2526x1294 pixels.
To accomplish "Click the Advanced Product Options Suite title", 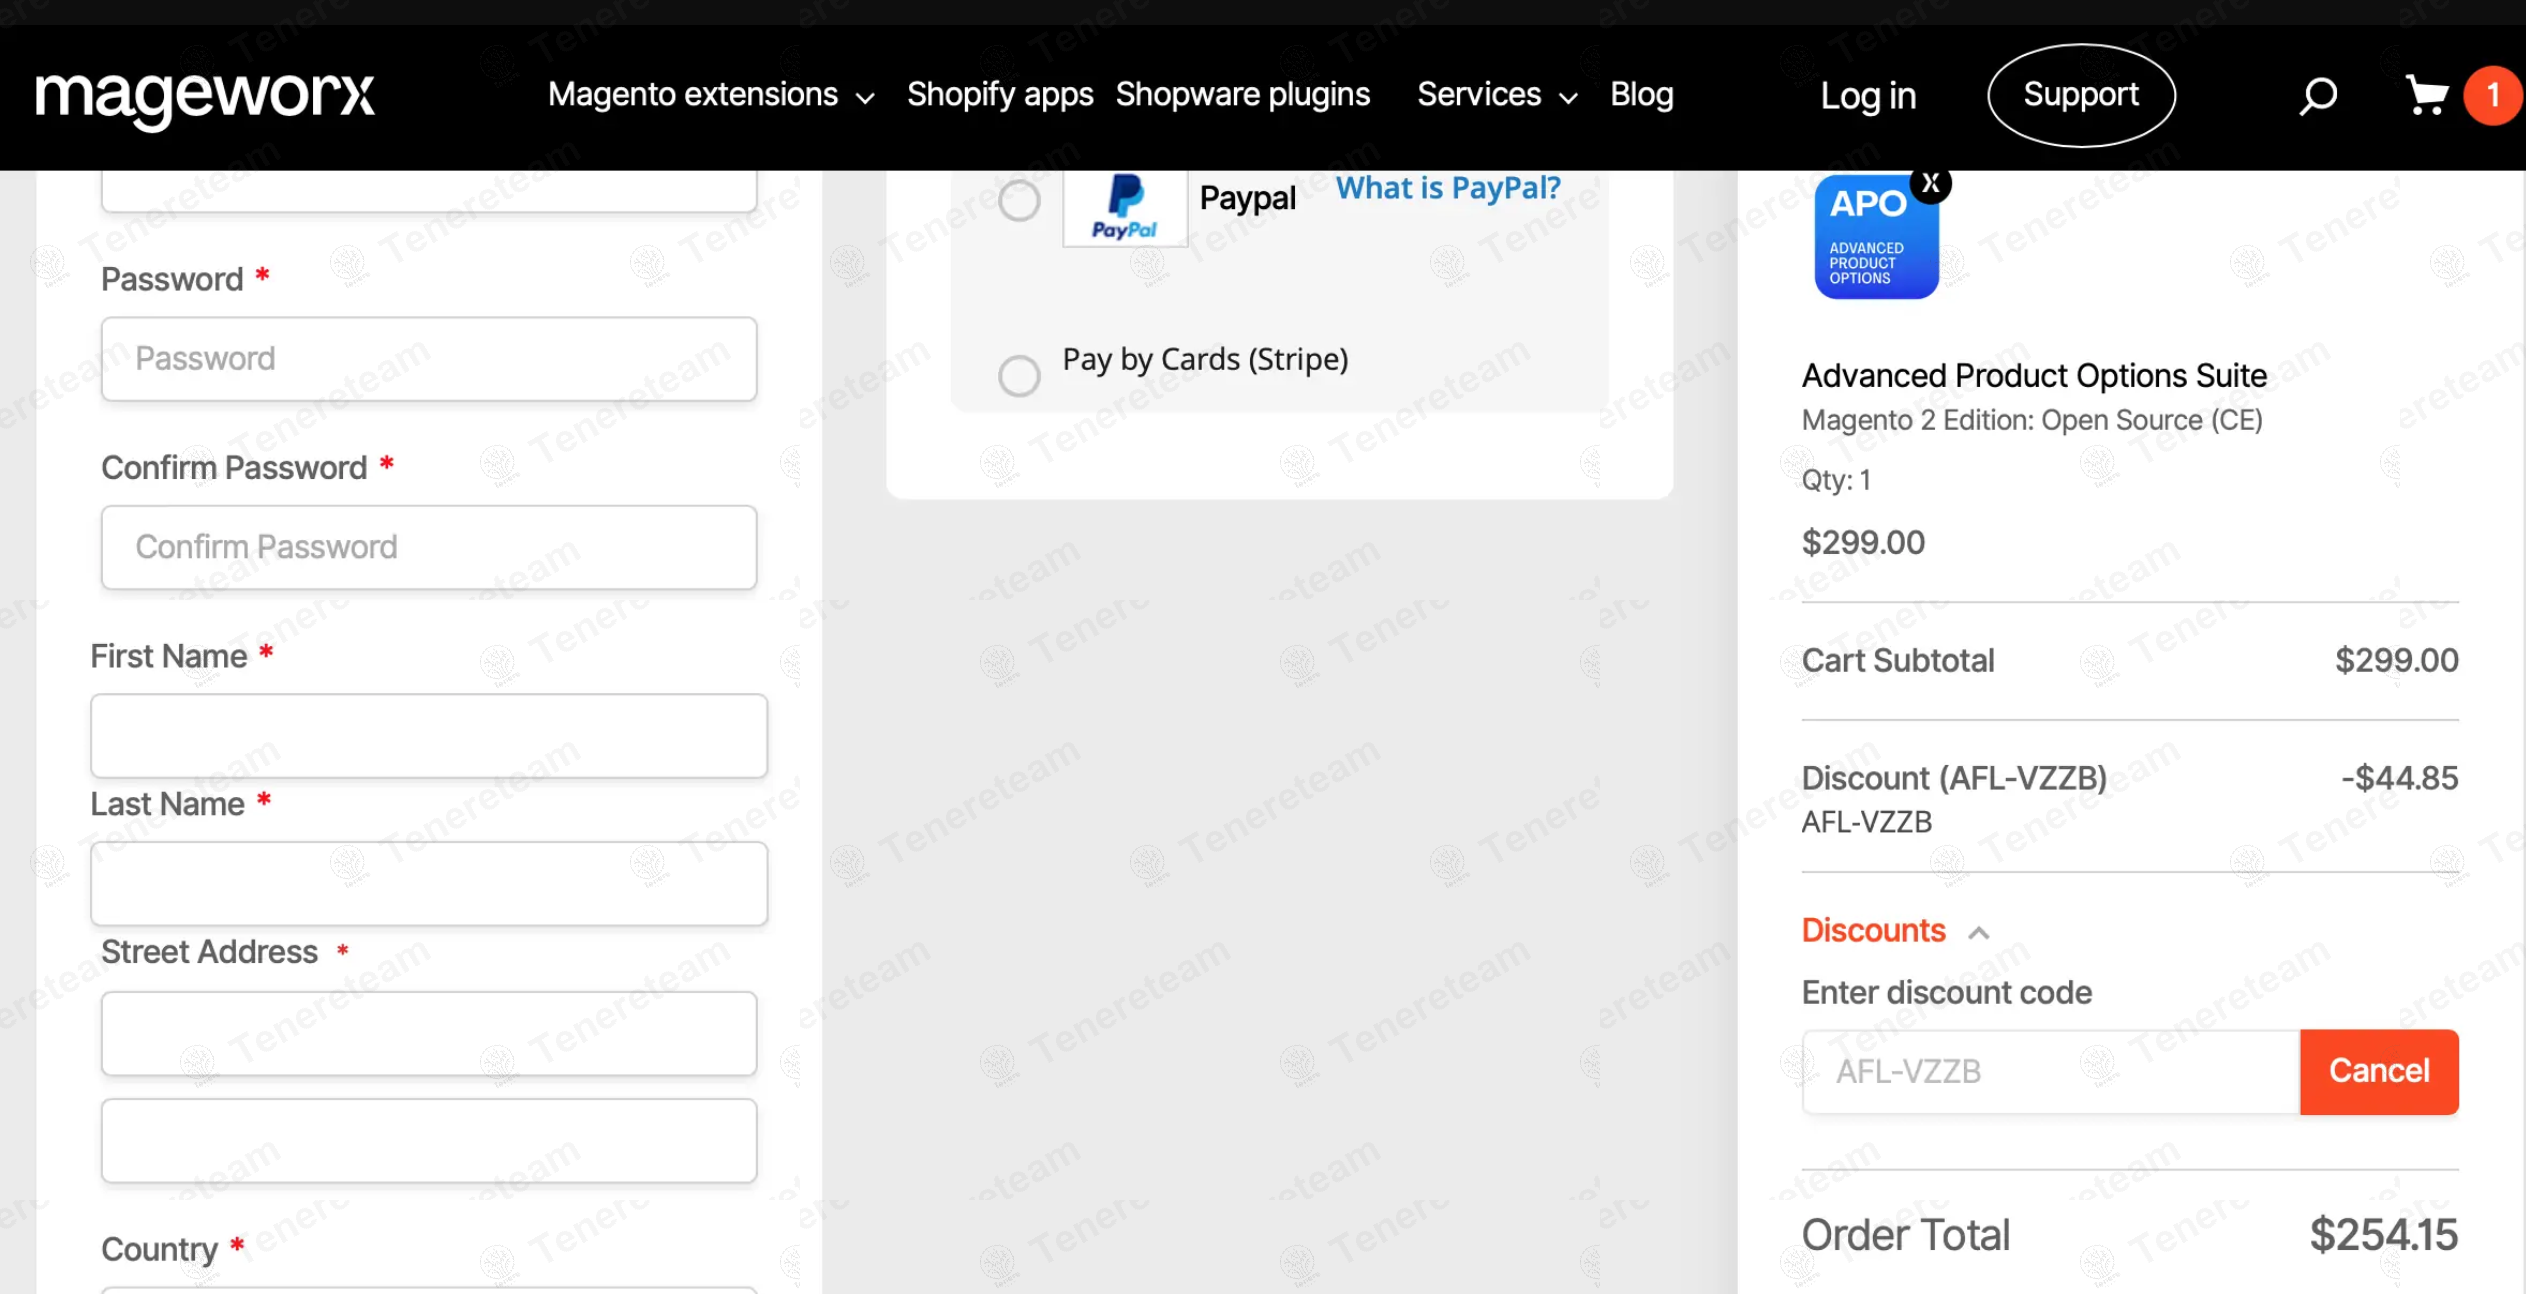I will pos(2034,376).
